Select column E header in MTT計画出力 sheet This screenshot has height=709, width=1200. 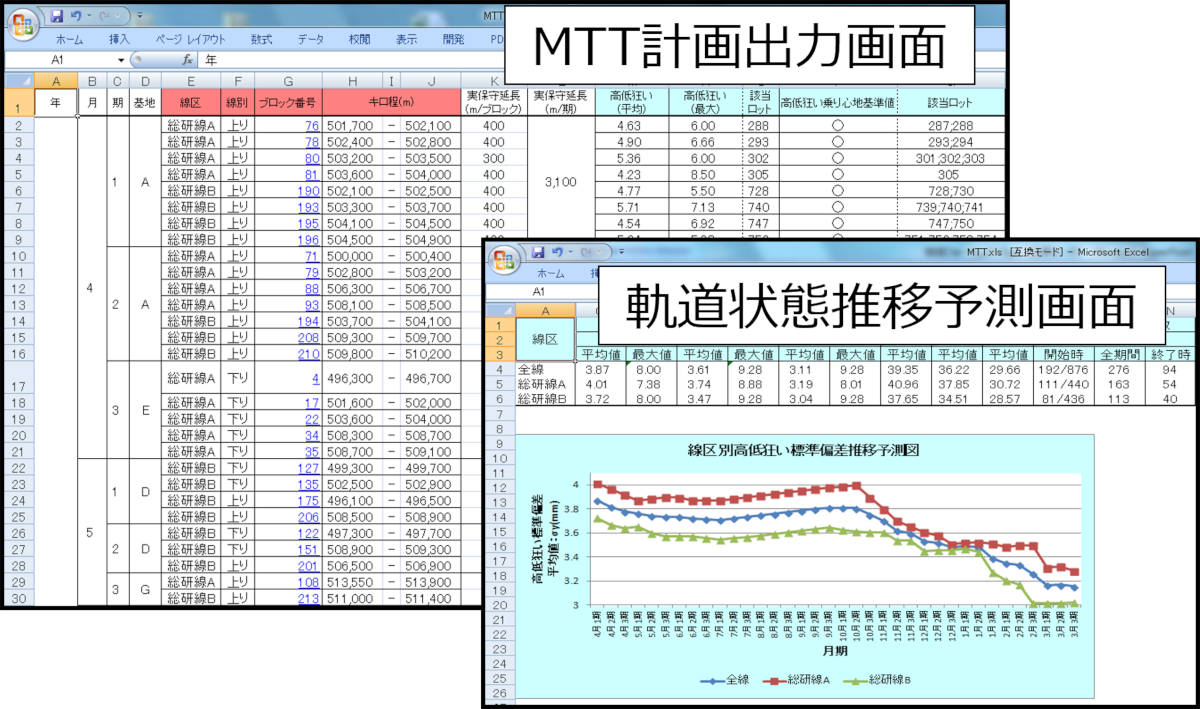[190, 81]
